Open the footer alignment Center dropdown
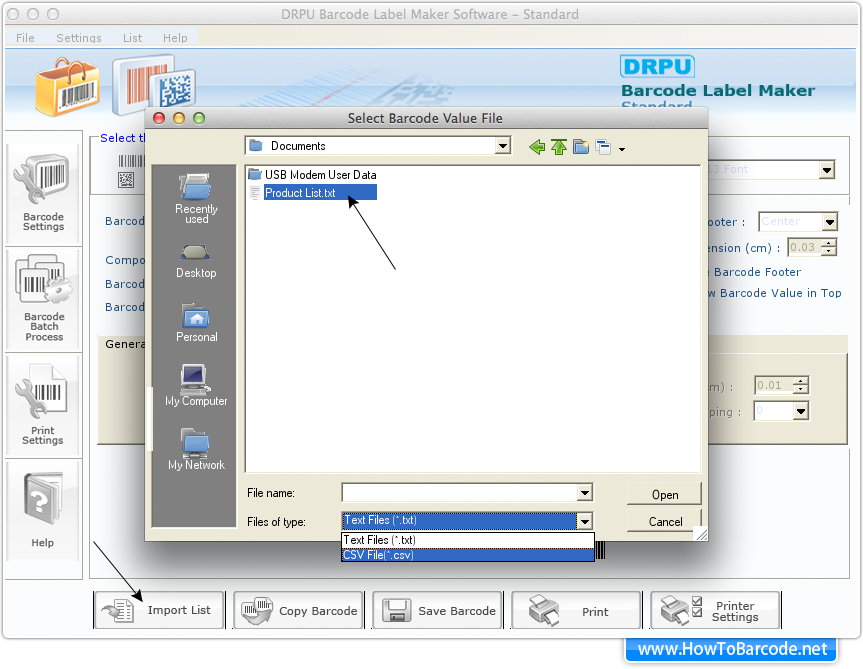The height and width of the screenshot is (669, 863). pyautogui.click(x=829, y=222)
